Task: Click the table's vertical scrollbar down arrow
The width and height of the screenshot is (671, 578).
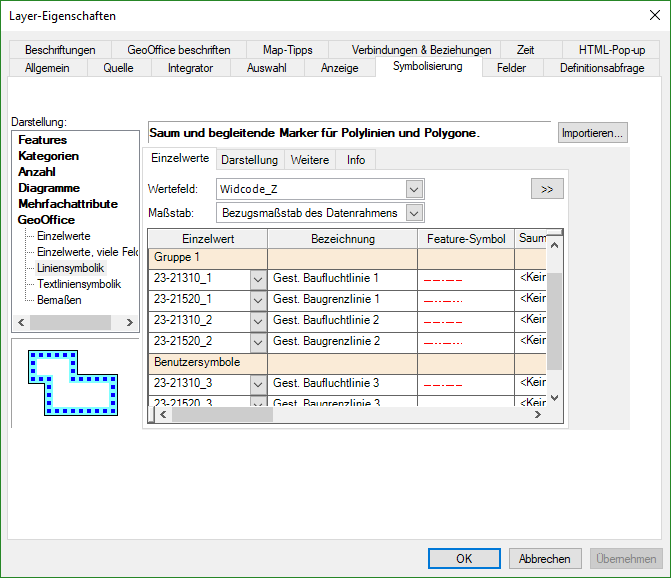Action: [556, 398]
